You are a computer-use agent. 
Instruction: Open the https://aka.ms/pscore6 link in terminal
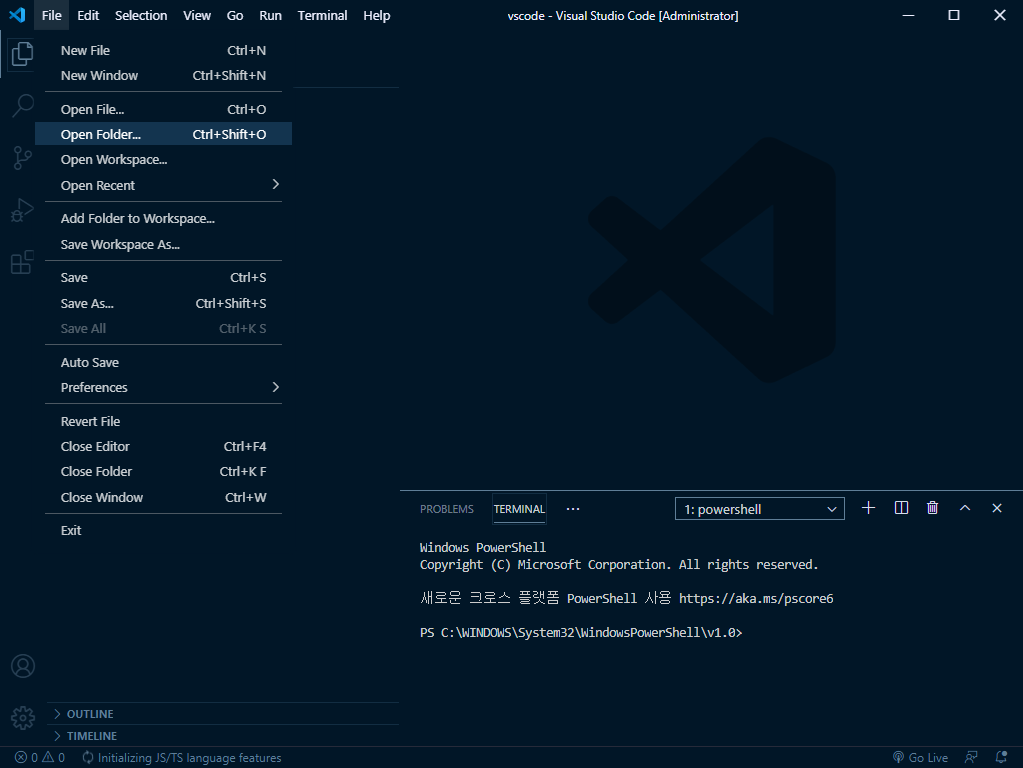[x=756, y=598]
